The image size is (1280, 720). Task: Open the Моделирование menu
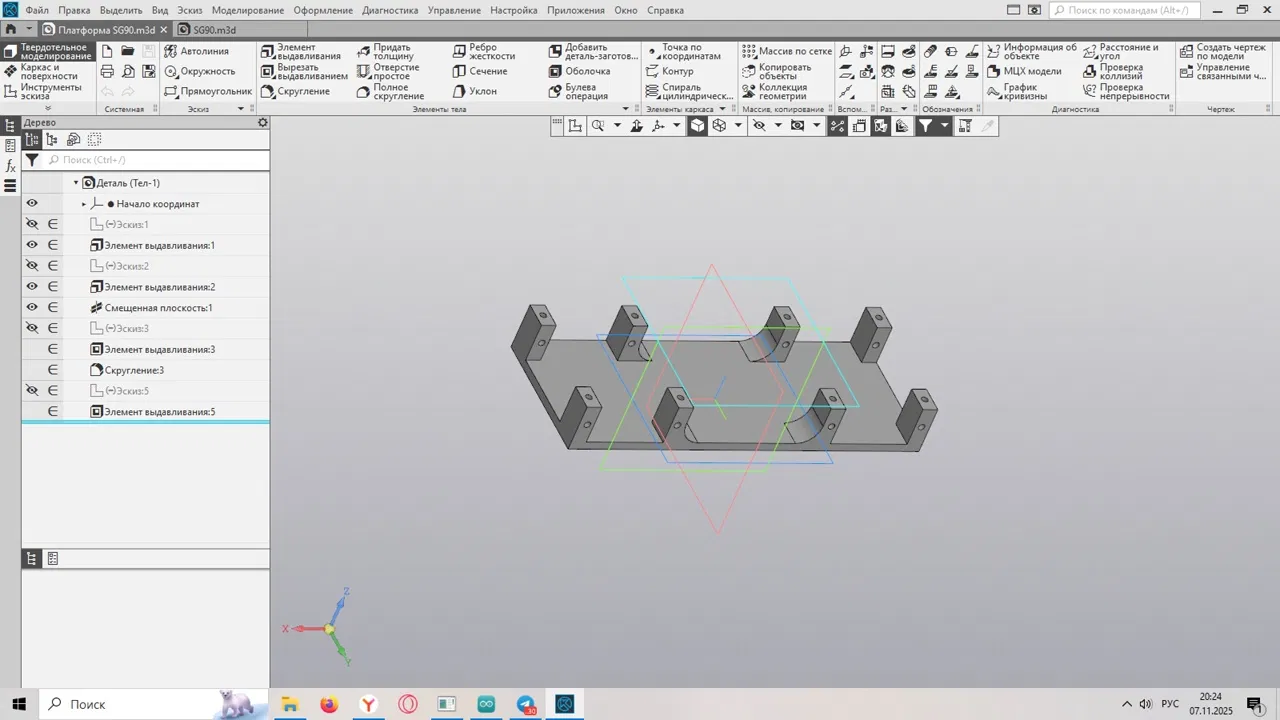click(x=247, y=10)
